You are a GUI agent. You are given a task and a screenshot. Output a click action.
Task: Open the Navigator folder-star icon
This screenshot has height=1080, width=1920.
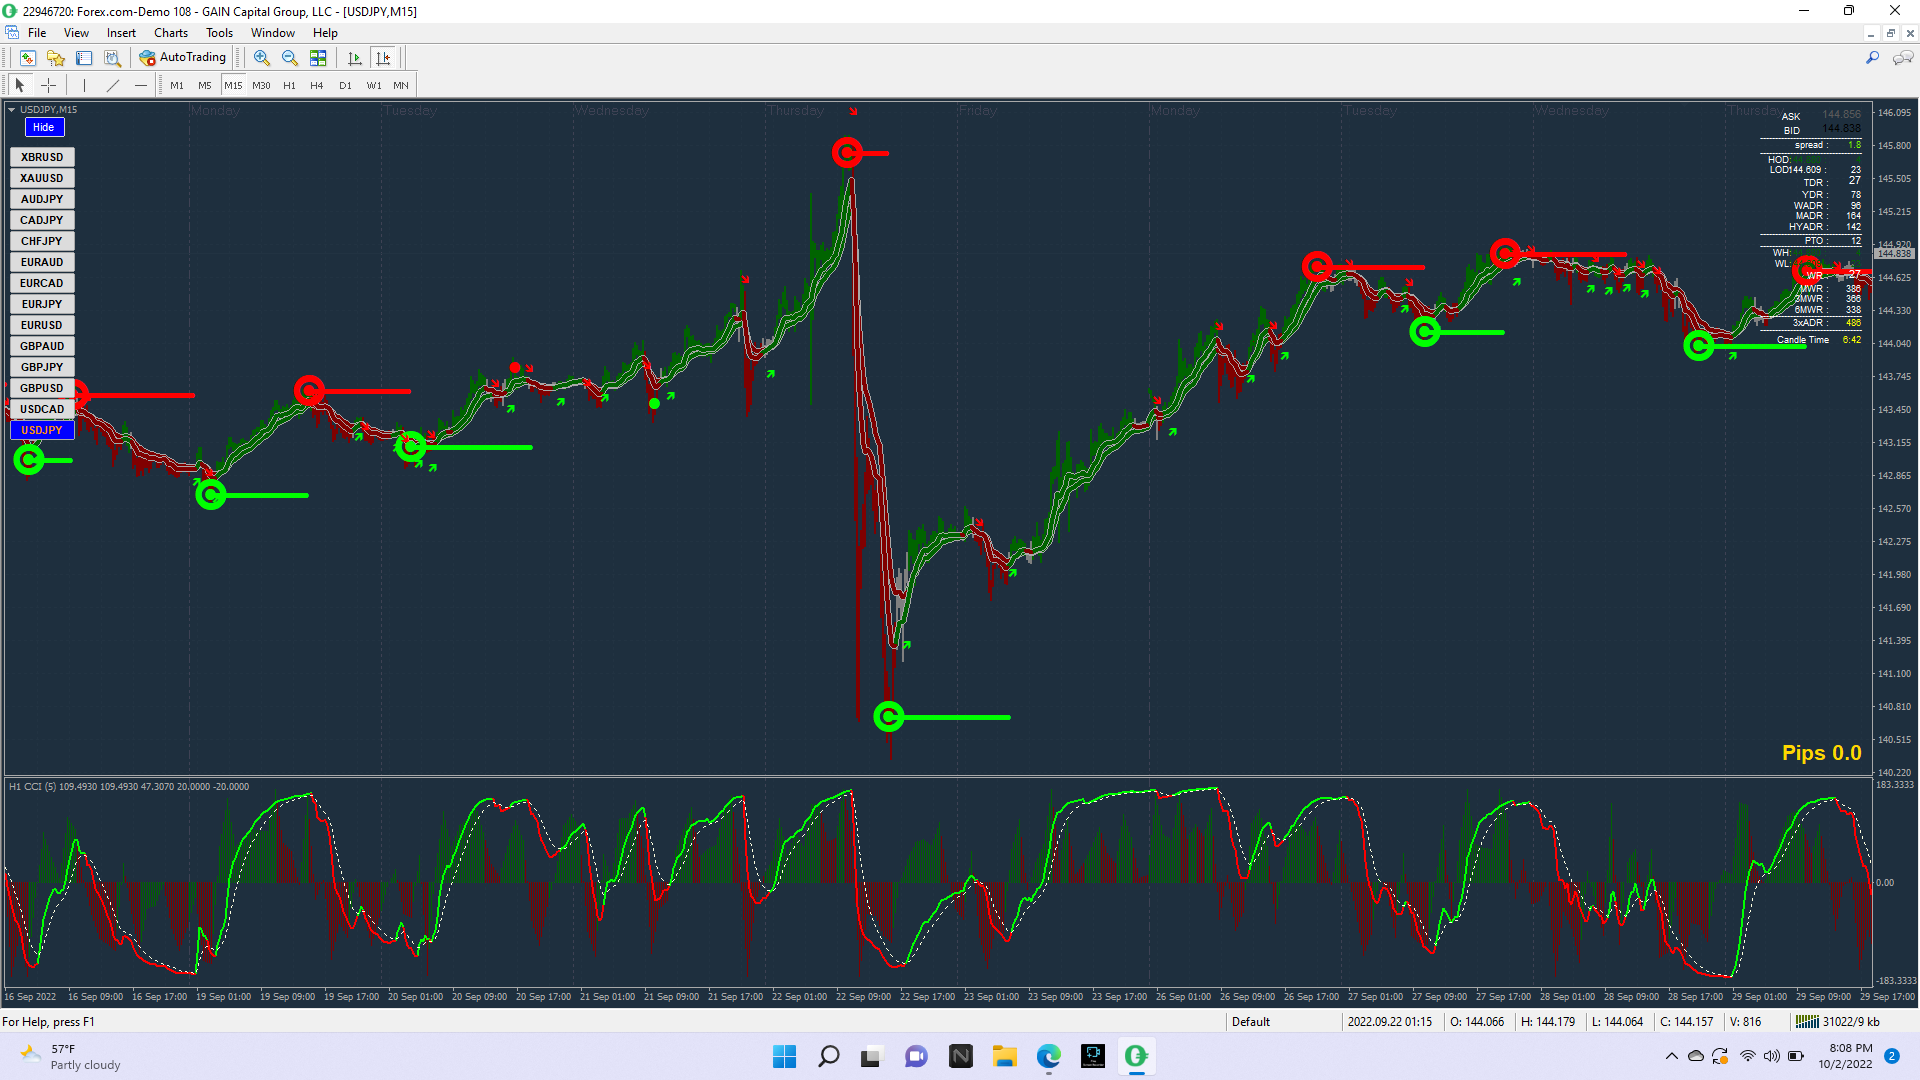tap(56, 58)
